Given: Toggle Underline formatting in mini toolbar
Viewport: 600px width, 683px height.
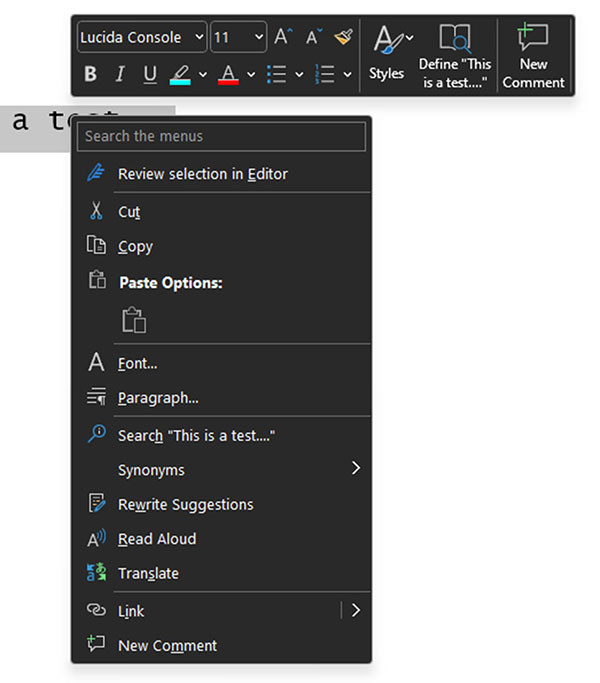Looking at the screenshot, I should (x=150, y=74).
